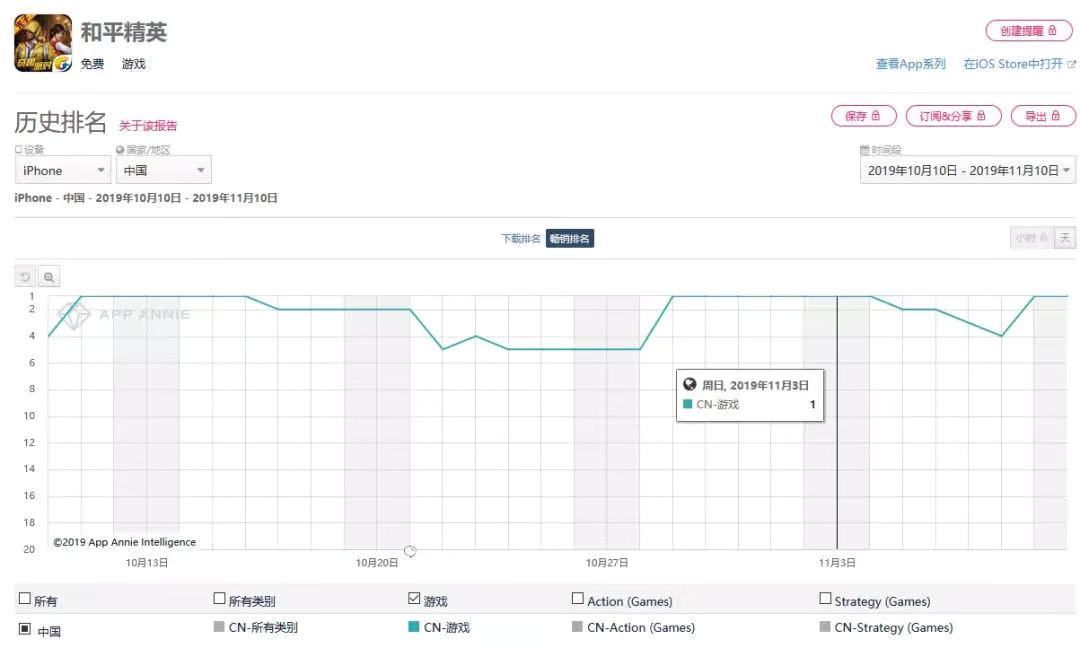The image size is (1080, 648).
Task: Open the date range dropdown 2019年10月10日
Action: (x=967, y=170)
